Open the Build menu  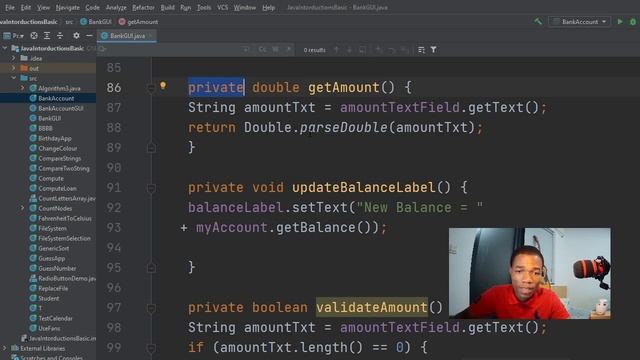[167, 7]
